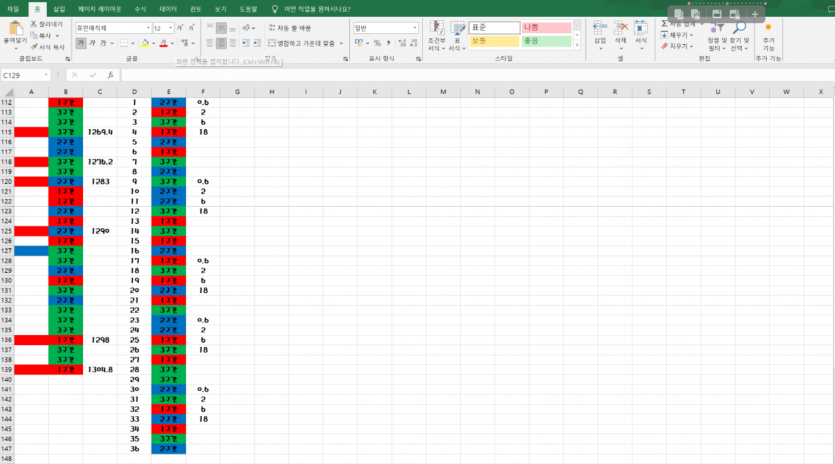
Task: Toggle Bold (가) formatting
Action: pos(81,43)
